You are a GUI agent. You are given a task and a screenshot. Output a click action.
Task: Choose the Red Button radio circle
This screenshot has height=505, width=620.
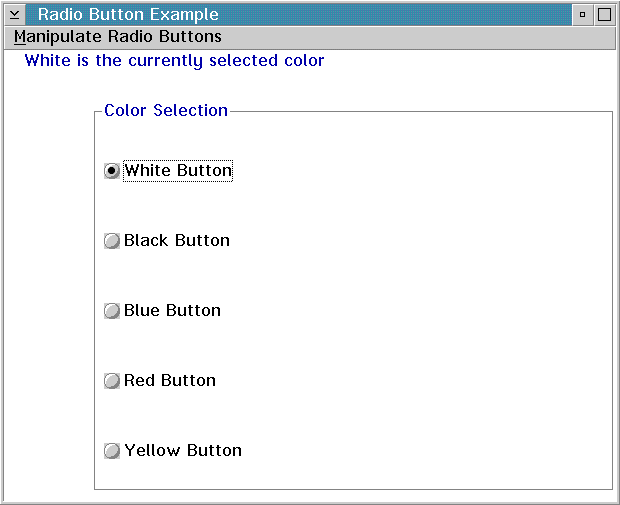point(112,381)
